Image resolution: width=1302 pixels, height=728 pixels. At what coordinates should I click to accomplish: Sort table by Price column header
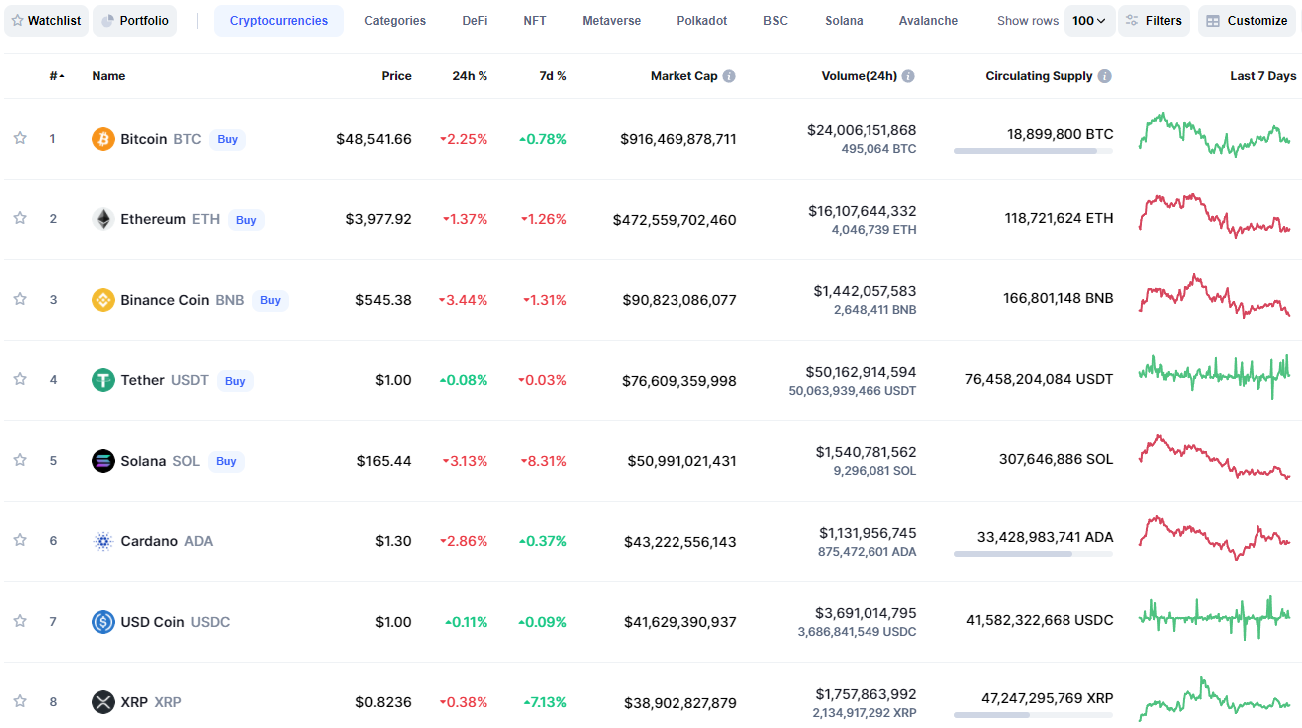tap(396, 76)
